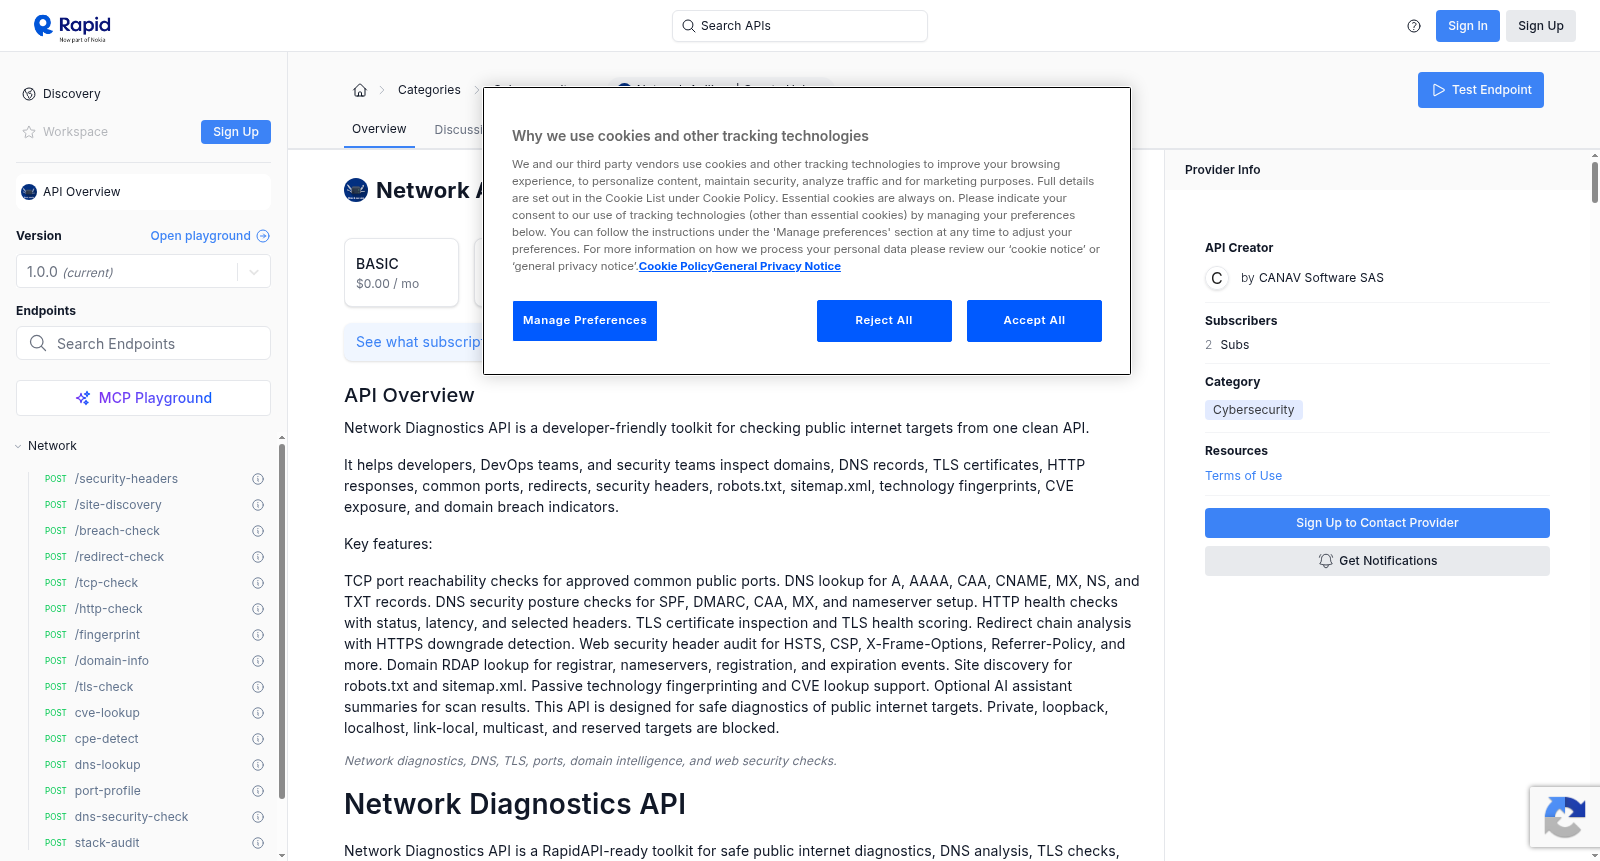Click the reCAPTCHA badge
This screenshot has height=861, width=1600.
coord(1564,817)
